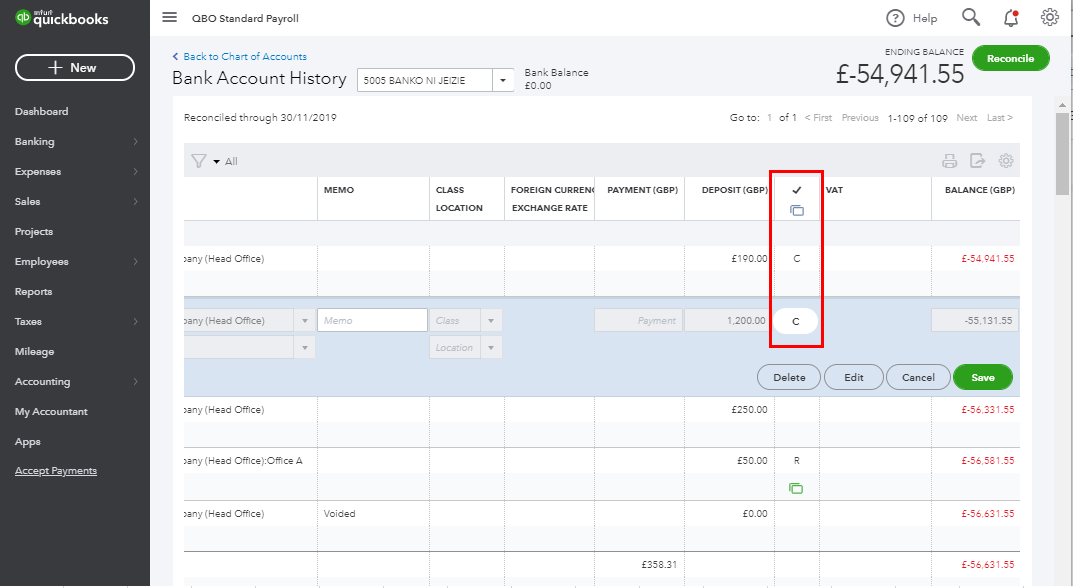The width and height of the screenshot is (1073, 588).
Task: Toggle the C status on the £190.00 deposit row
Action: click(796, 258)
